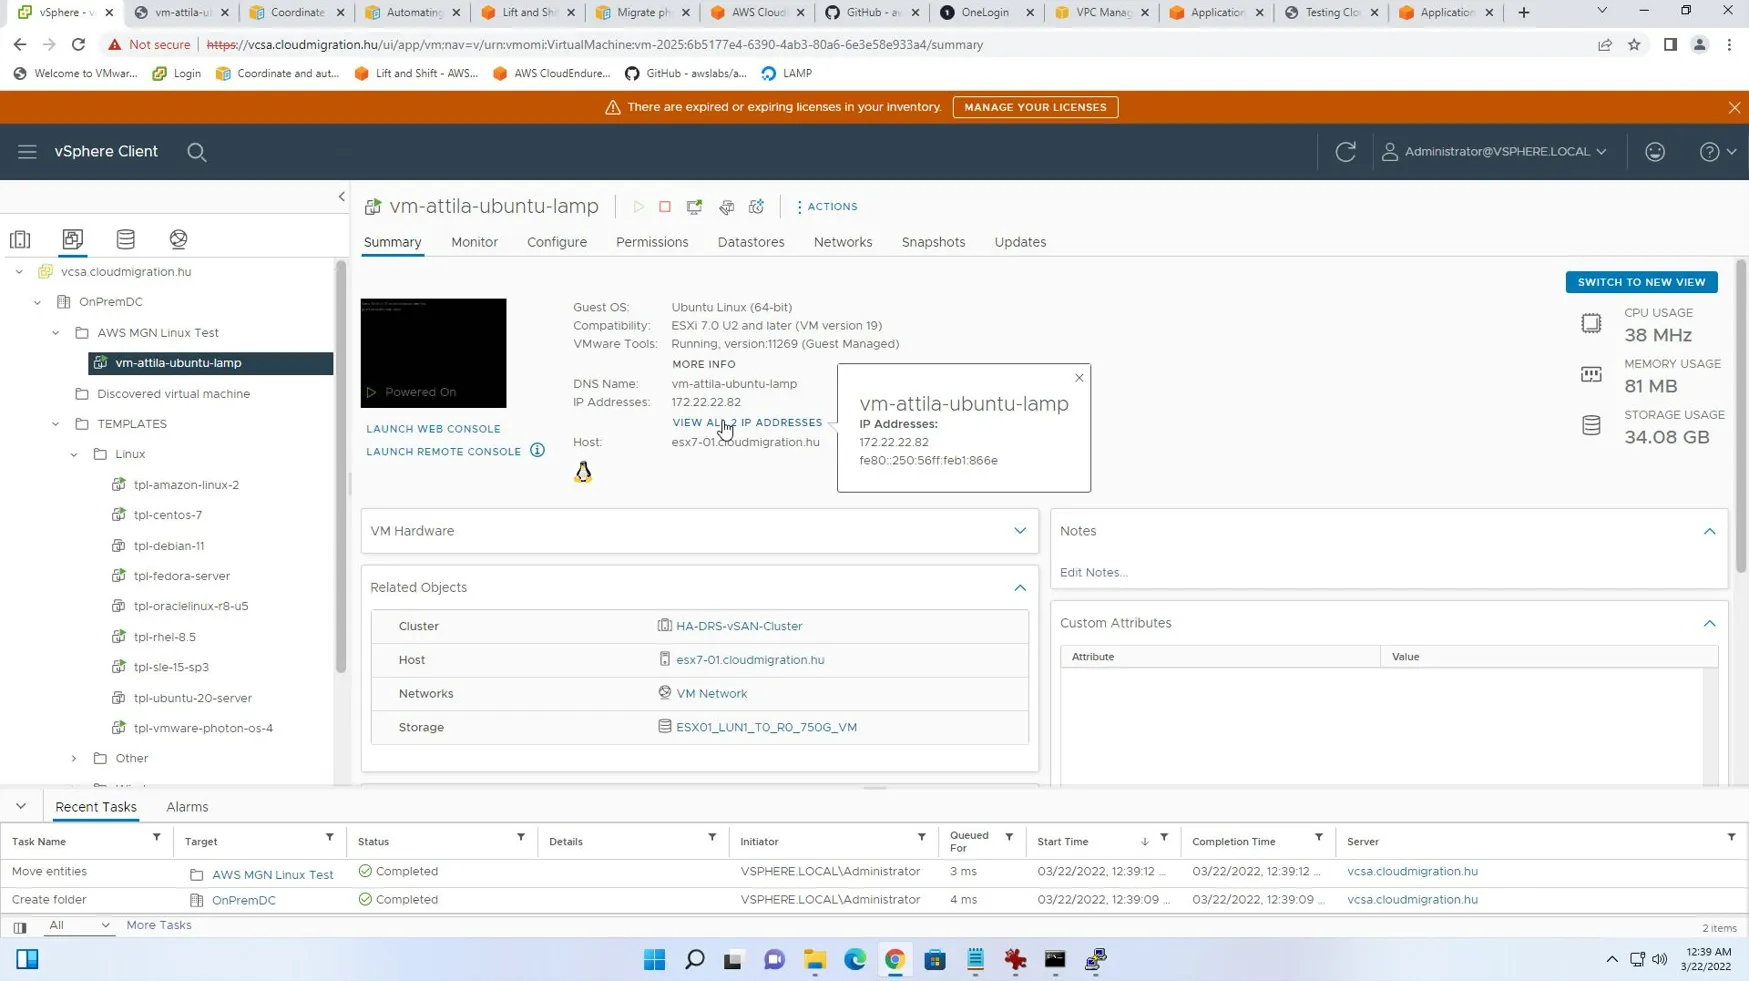This screenshot has width=1749, height=981.
Task: Open the Snapshots tab
Action: 933,242
